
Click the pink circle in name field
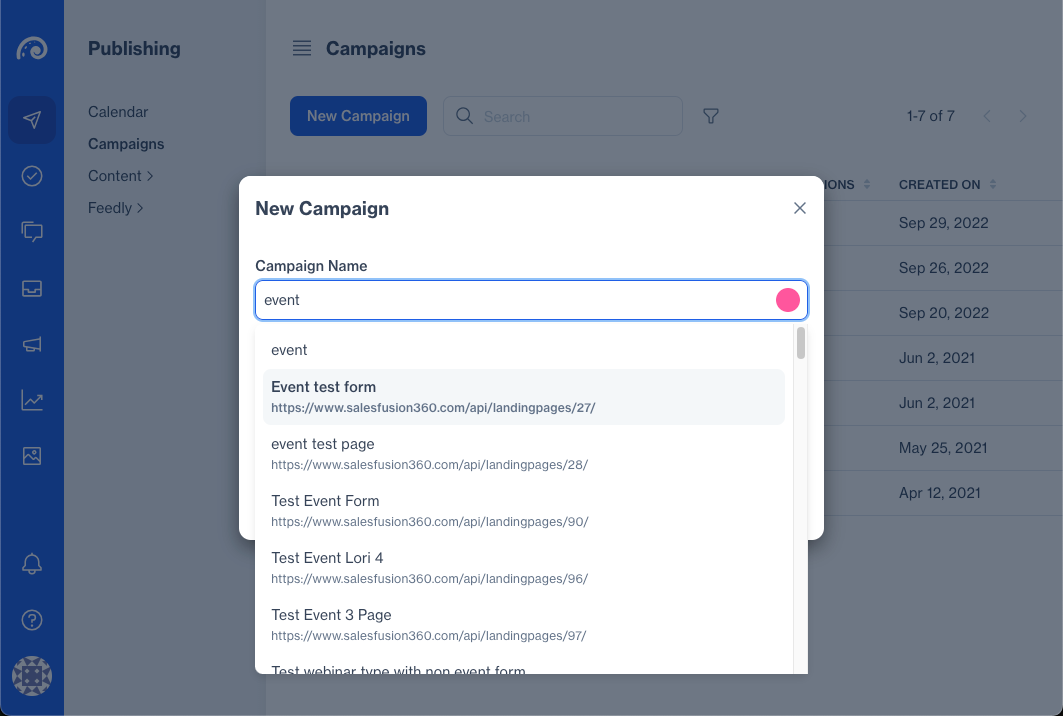(788, 300)
